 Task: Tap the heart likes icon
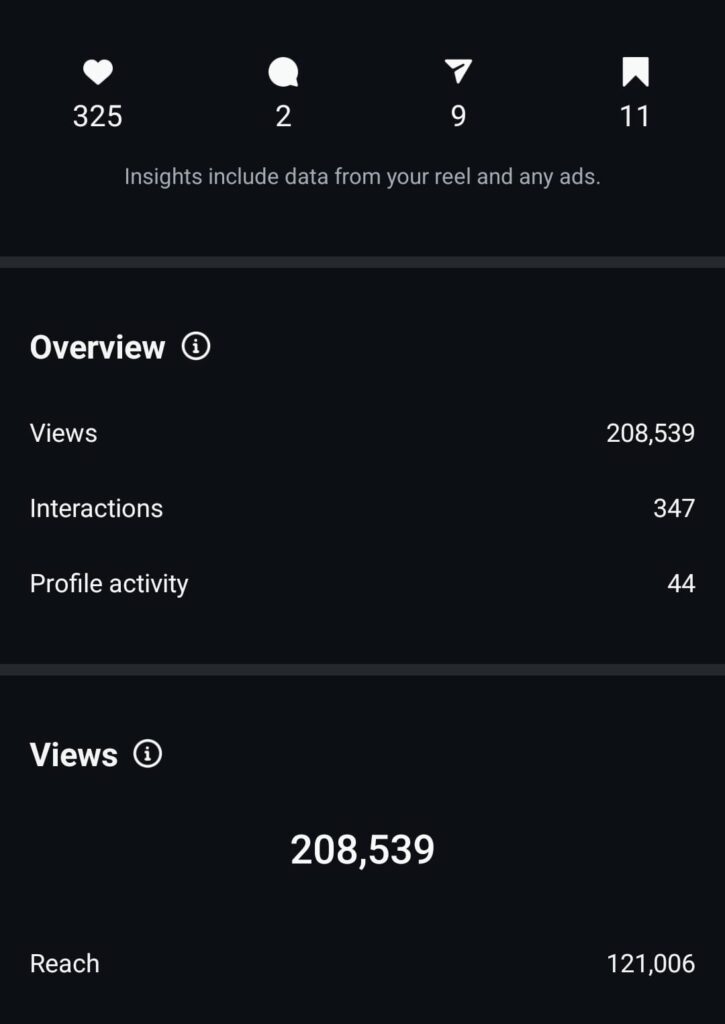pos(97,72)
